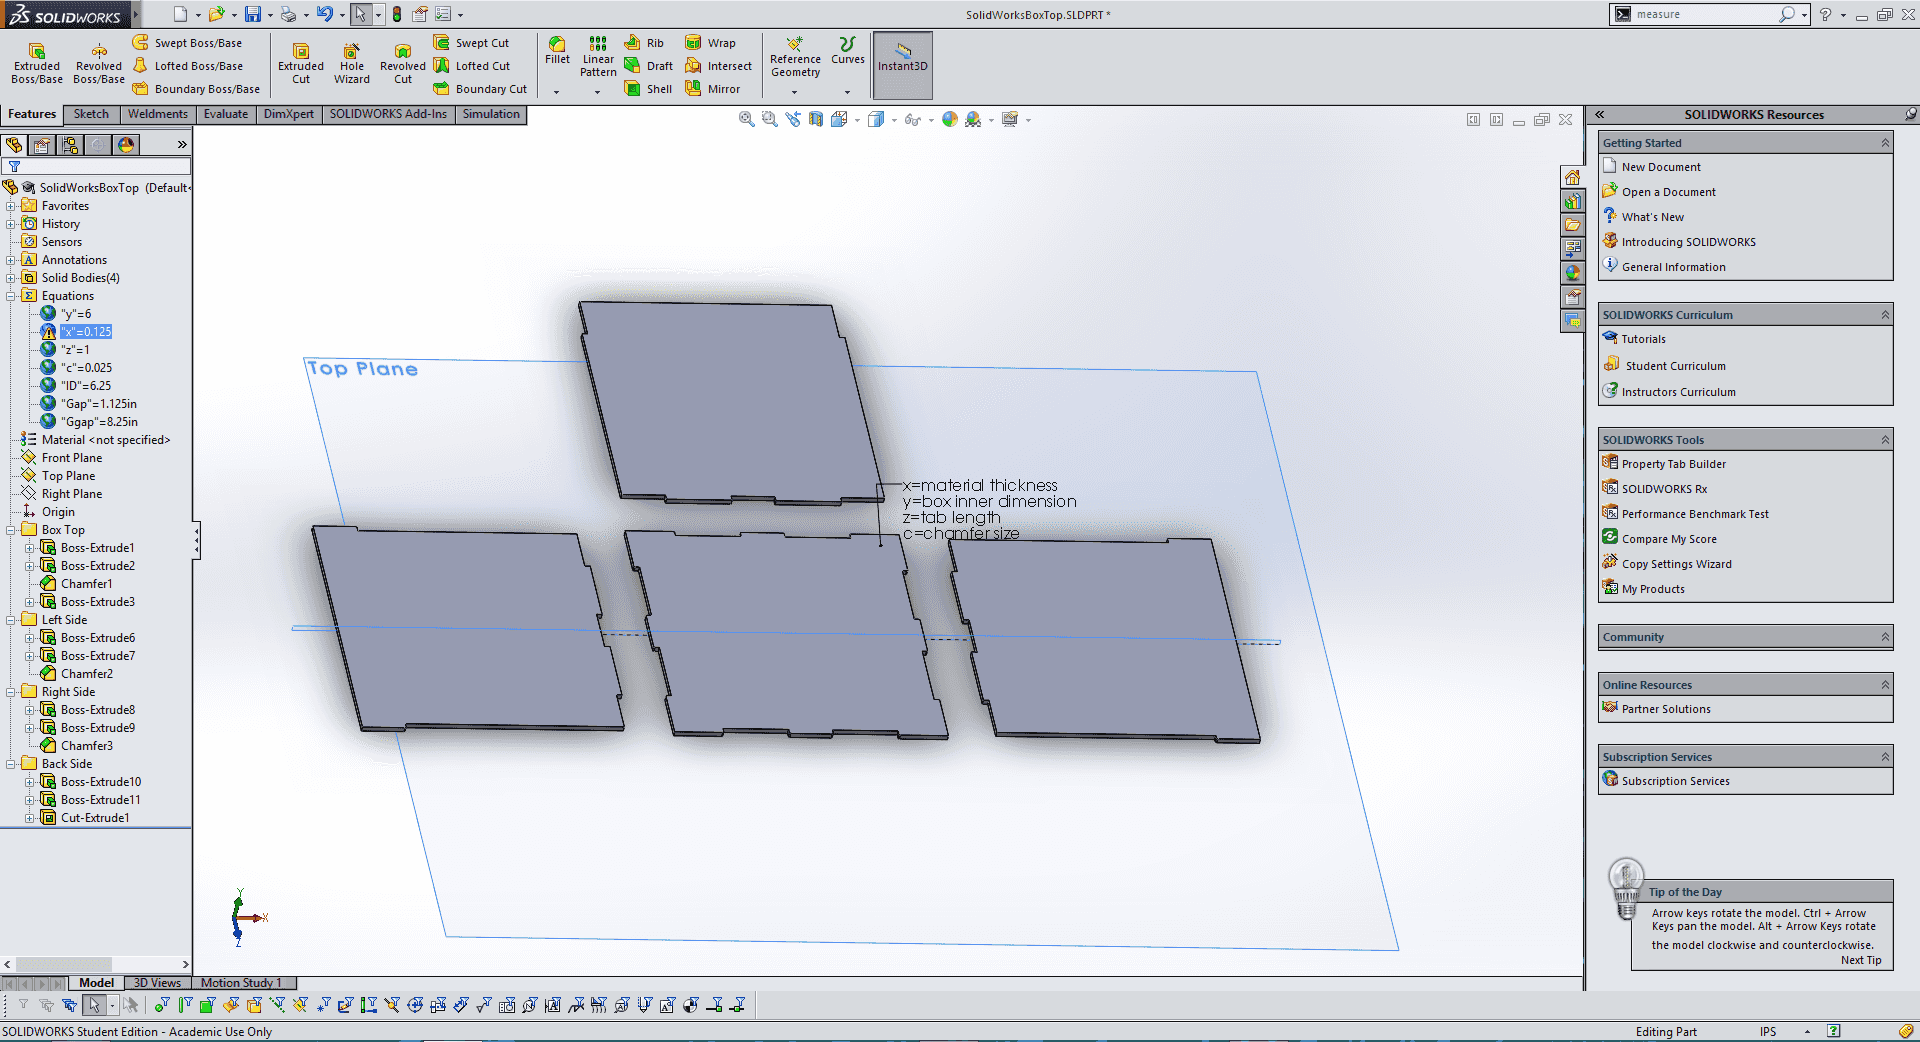This screenshot has width=1920, height=1042.
Task: Expand the Boss-Extrude1 feature
Action: (30, 548)
